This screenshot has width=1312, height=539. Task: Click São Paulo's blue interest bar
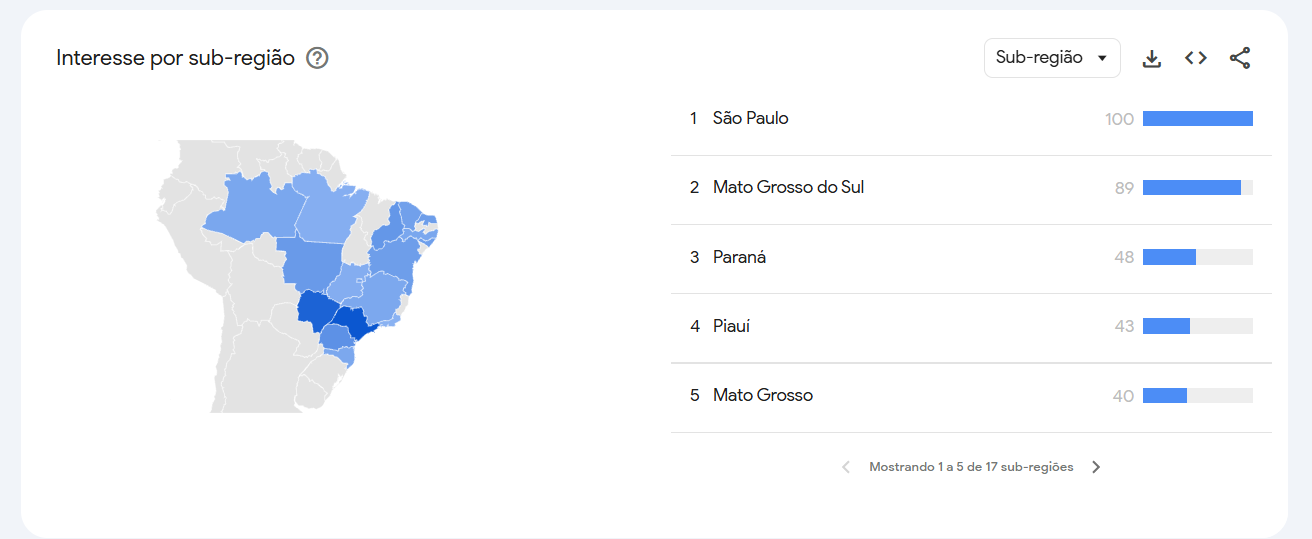tap(1197, 119)
